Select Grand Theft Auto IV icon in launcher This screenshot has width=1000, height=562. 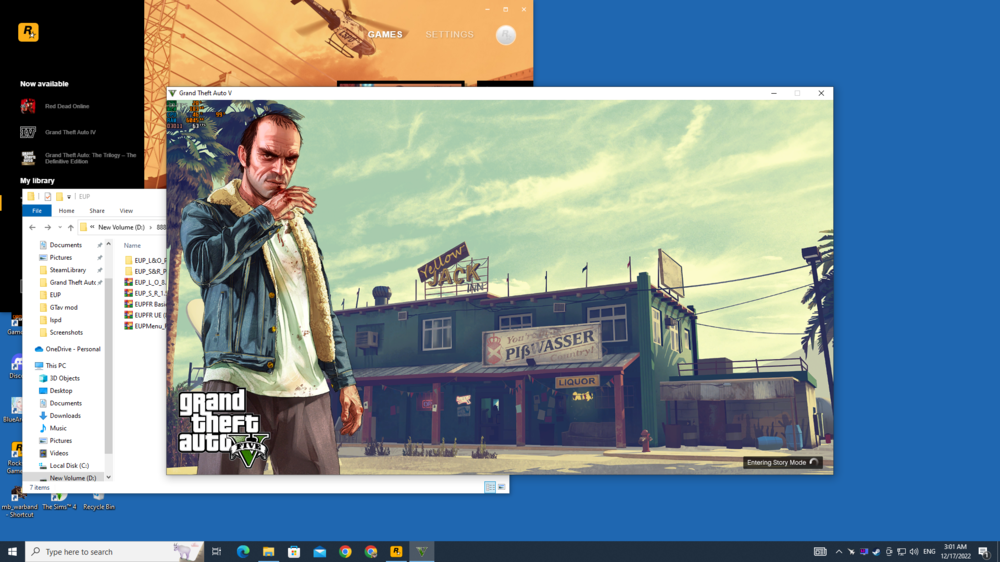tap(27, 132)
